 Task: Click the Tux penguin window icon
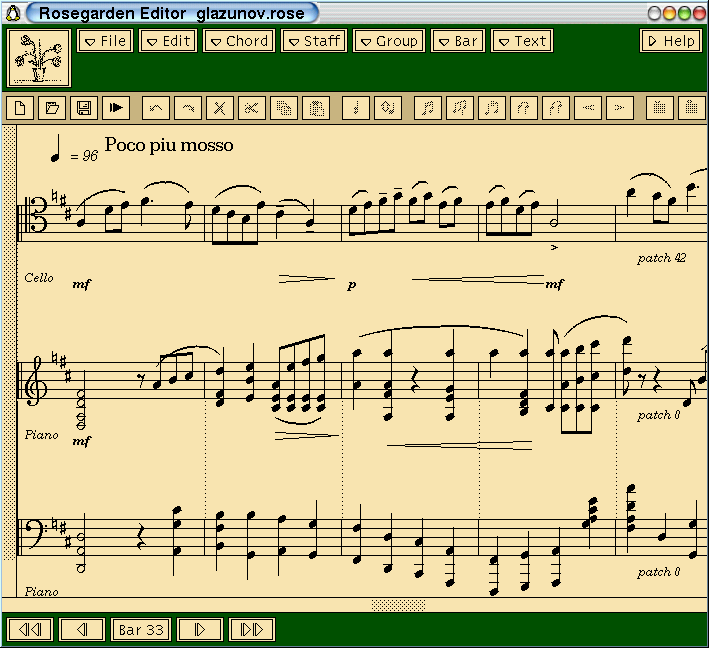click(x=13, y=13)
